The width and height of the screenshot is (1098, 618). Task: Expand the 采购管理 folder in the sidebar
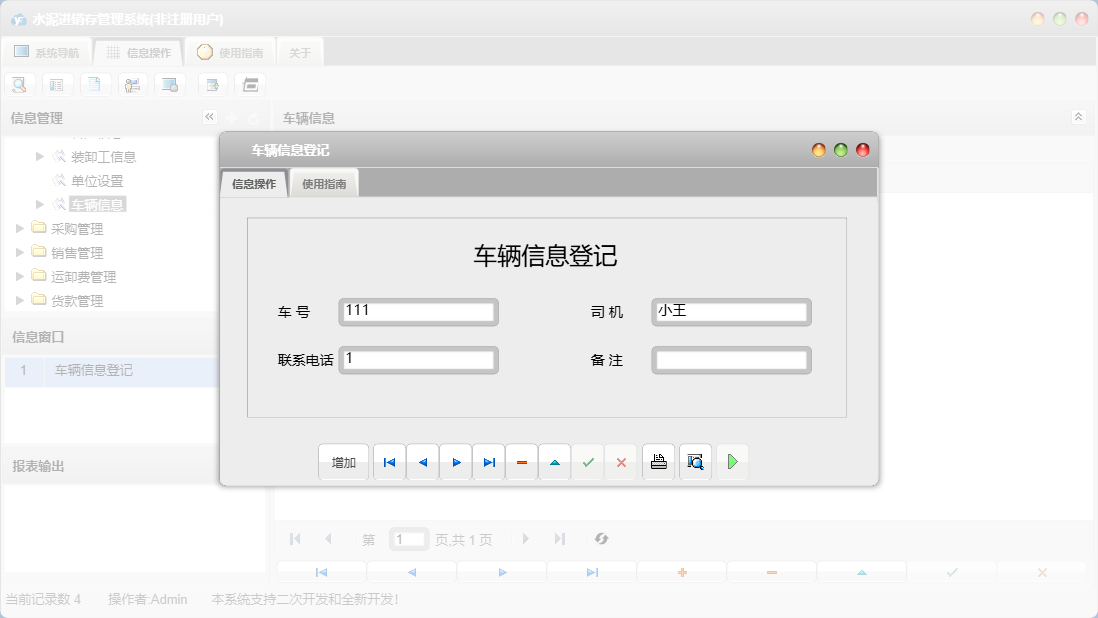(19, 228)
